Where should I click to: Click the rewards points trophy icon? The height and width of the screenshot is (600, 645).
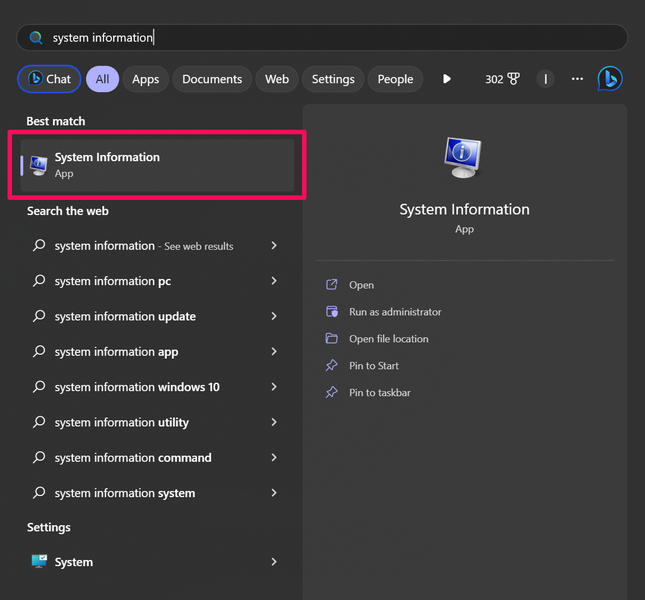click(x=514, y=79)
